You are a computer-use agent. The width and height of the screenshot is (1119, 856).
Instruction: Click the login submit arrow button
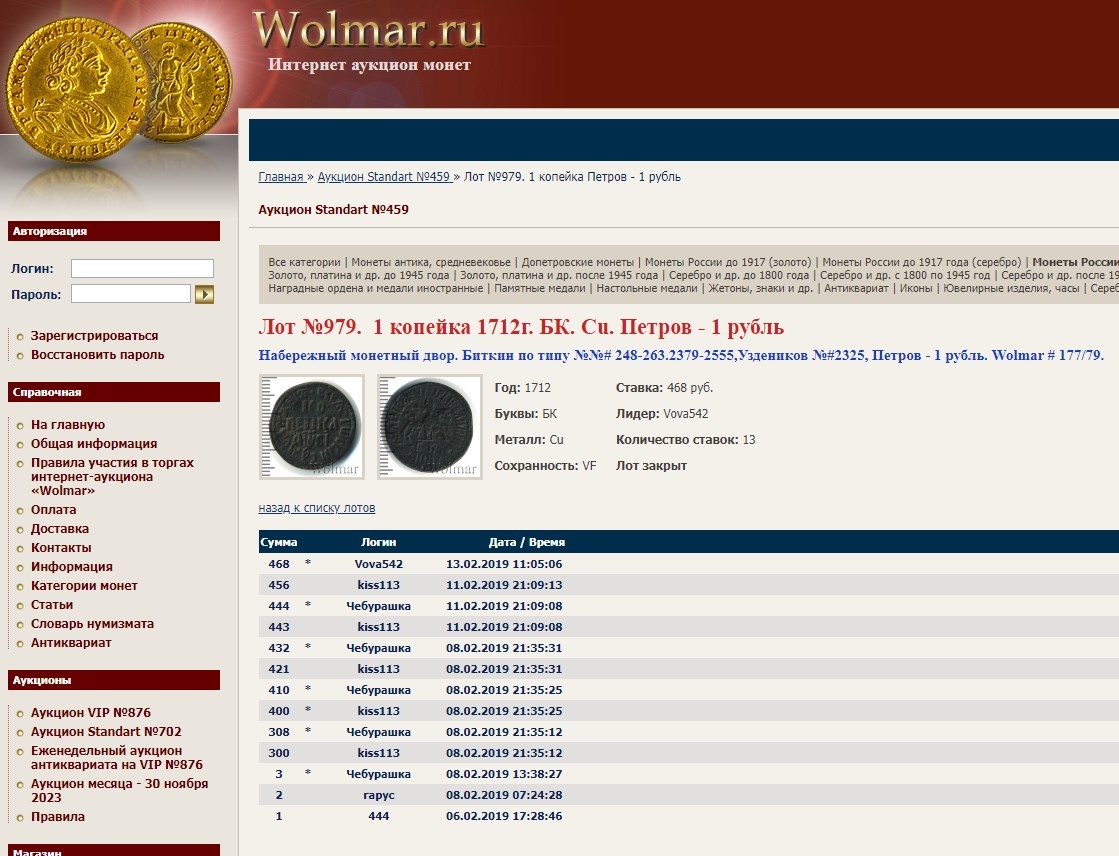(x=204, y=294)
